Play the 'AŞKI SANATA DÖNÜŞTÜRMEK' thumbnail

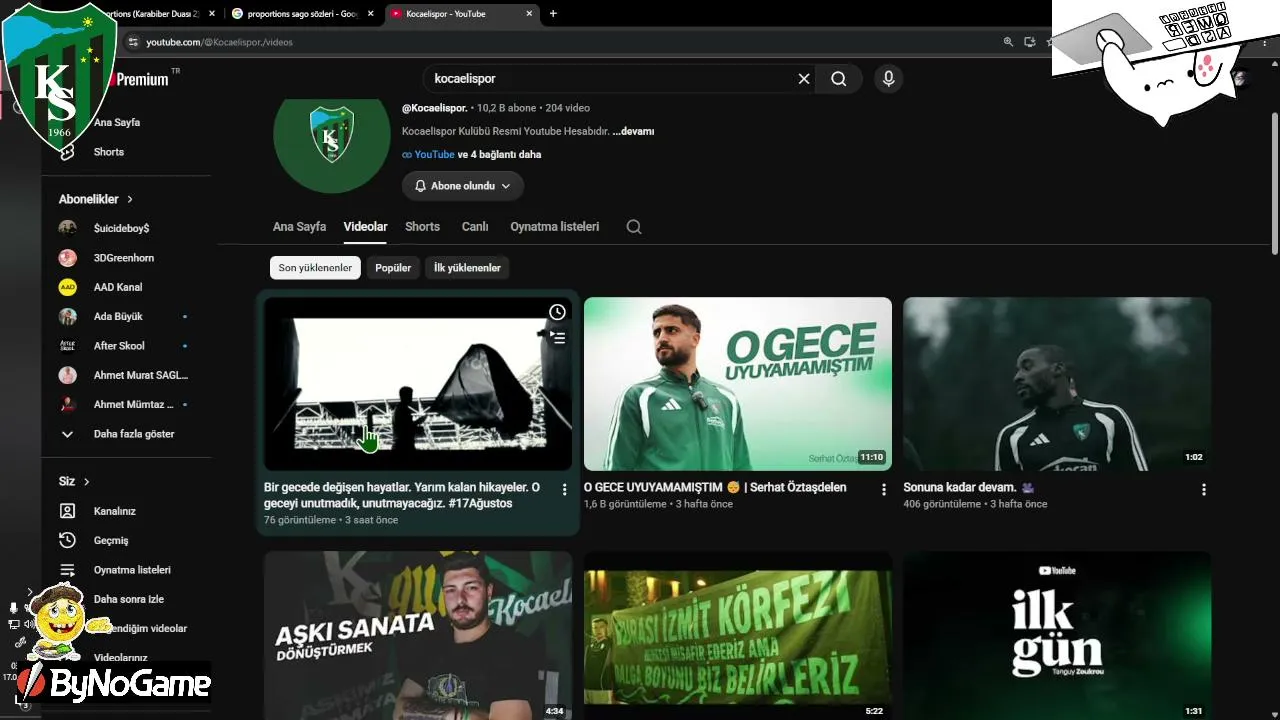418,636
